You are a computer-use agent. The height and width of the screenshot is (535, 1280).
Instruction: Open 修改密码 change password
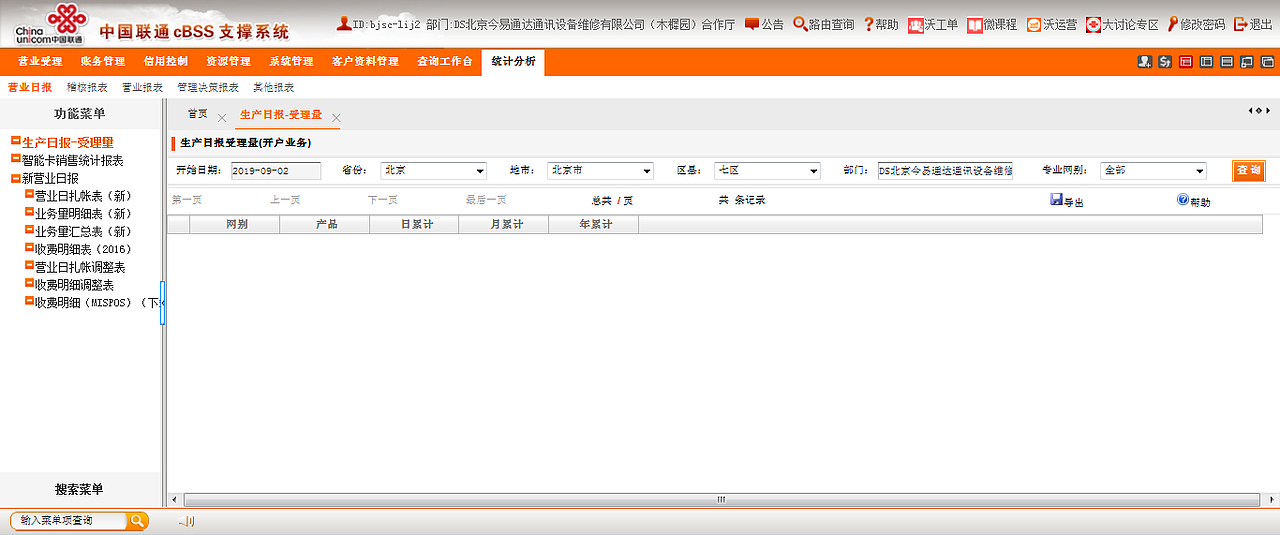(x=1195, y=24)
